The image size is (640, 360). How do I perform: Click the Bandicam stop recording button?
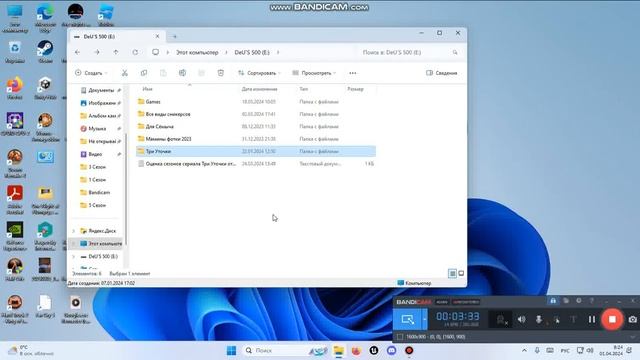pyautogui.click(x=612, y=319)
